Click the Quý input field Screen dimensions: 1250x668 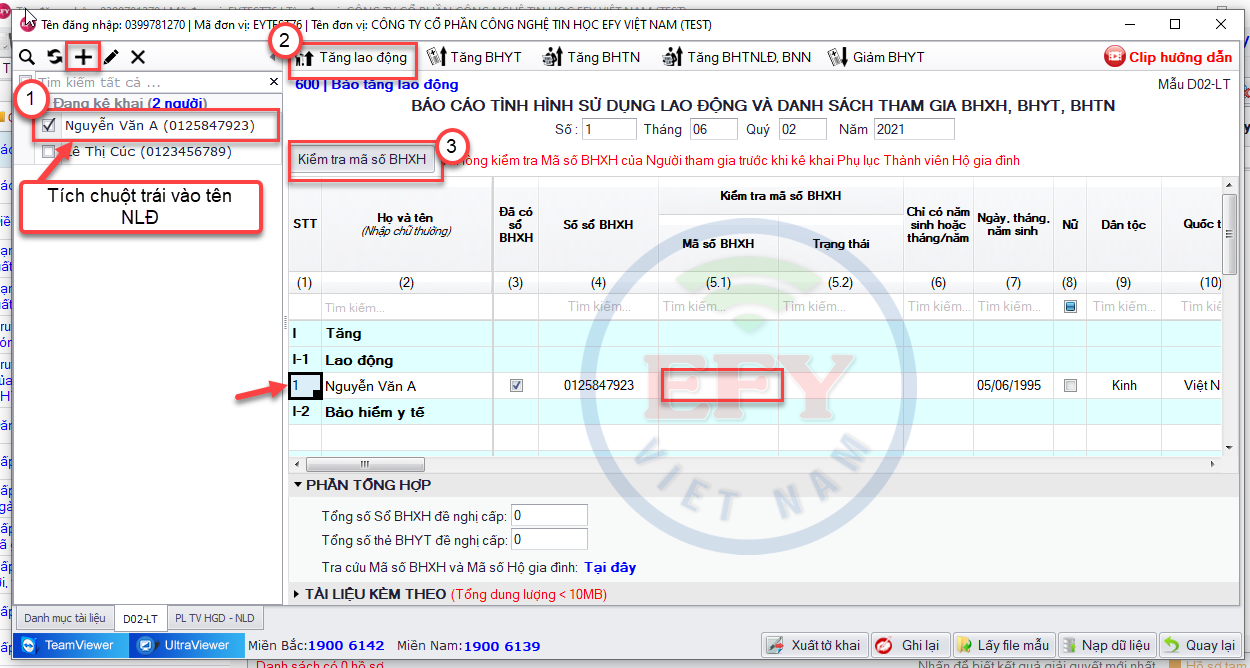click(803, 129)
